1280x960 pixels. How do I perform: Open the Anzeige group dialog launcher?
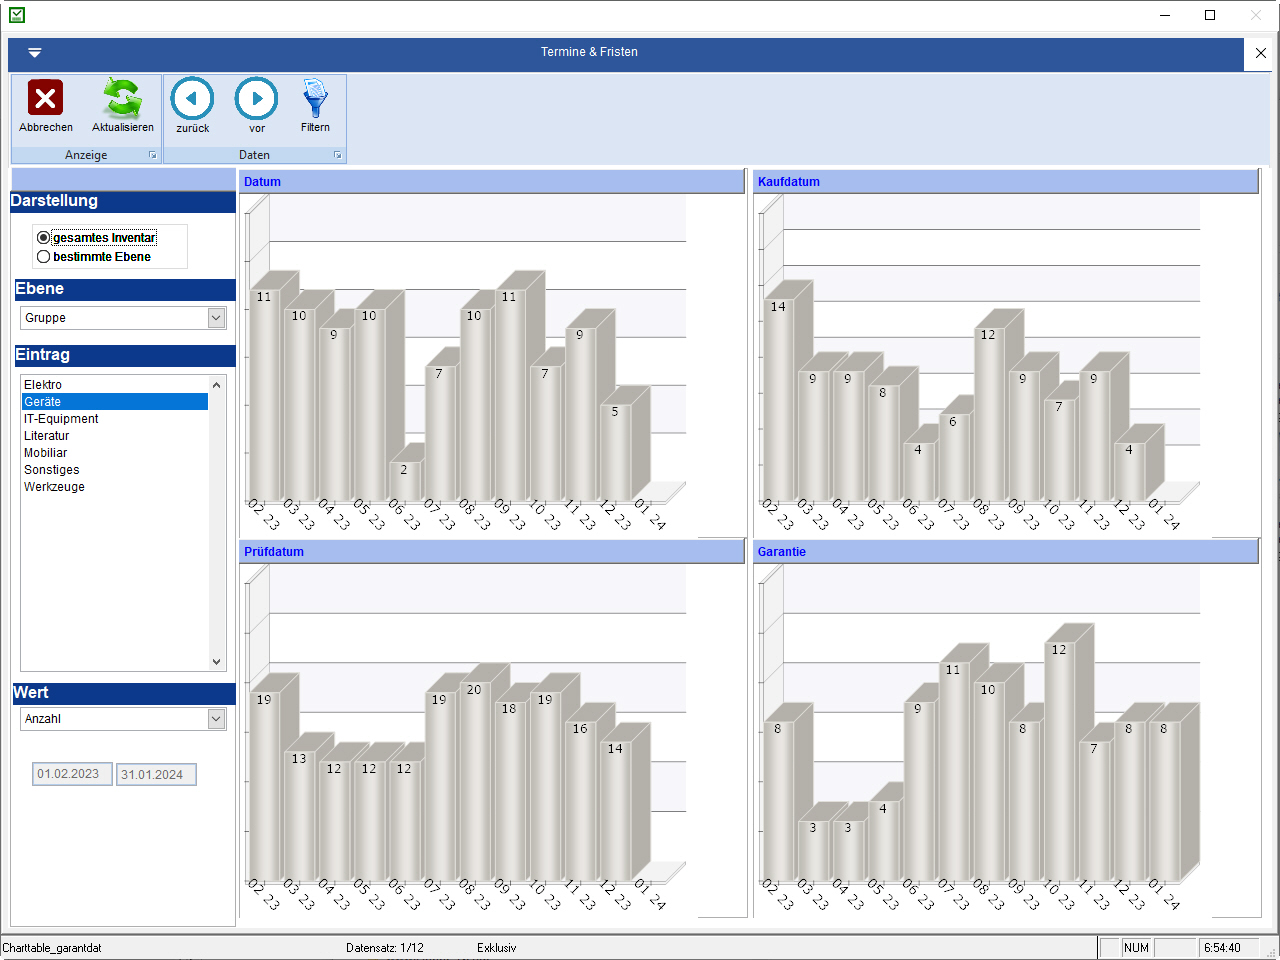153,155
